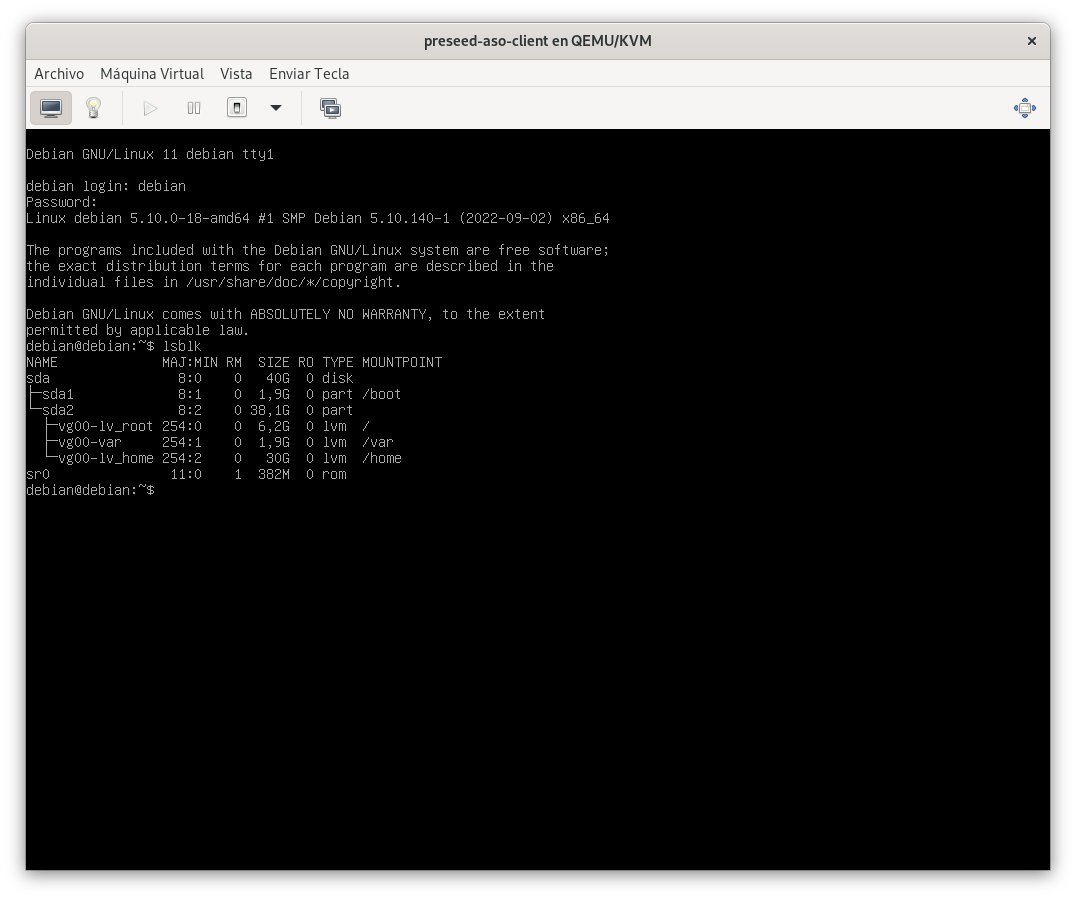Click the lsblk command text
The height and width of the screenshot is (899, 1076).
click(x=181, y=346)
